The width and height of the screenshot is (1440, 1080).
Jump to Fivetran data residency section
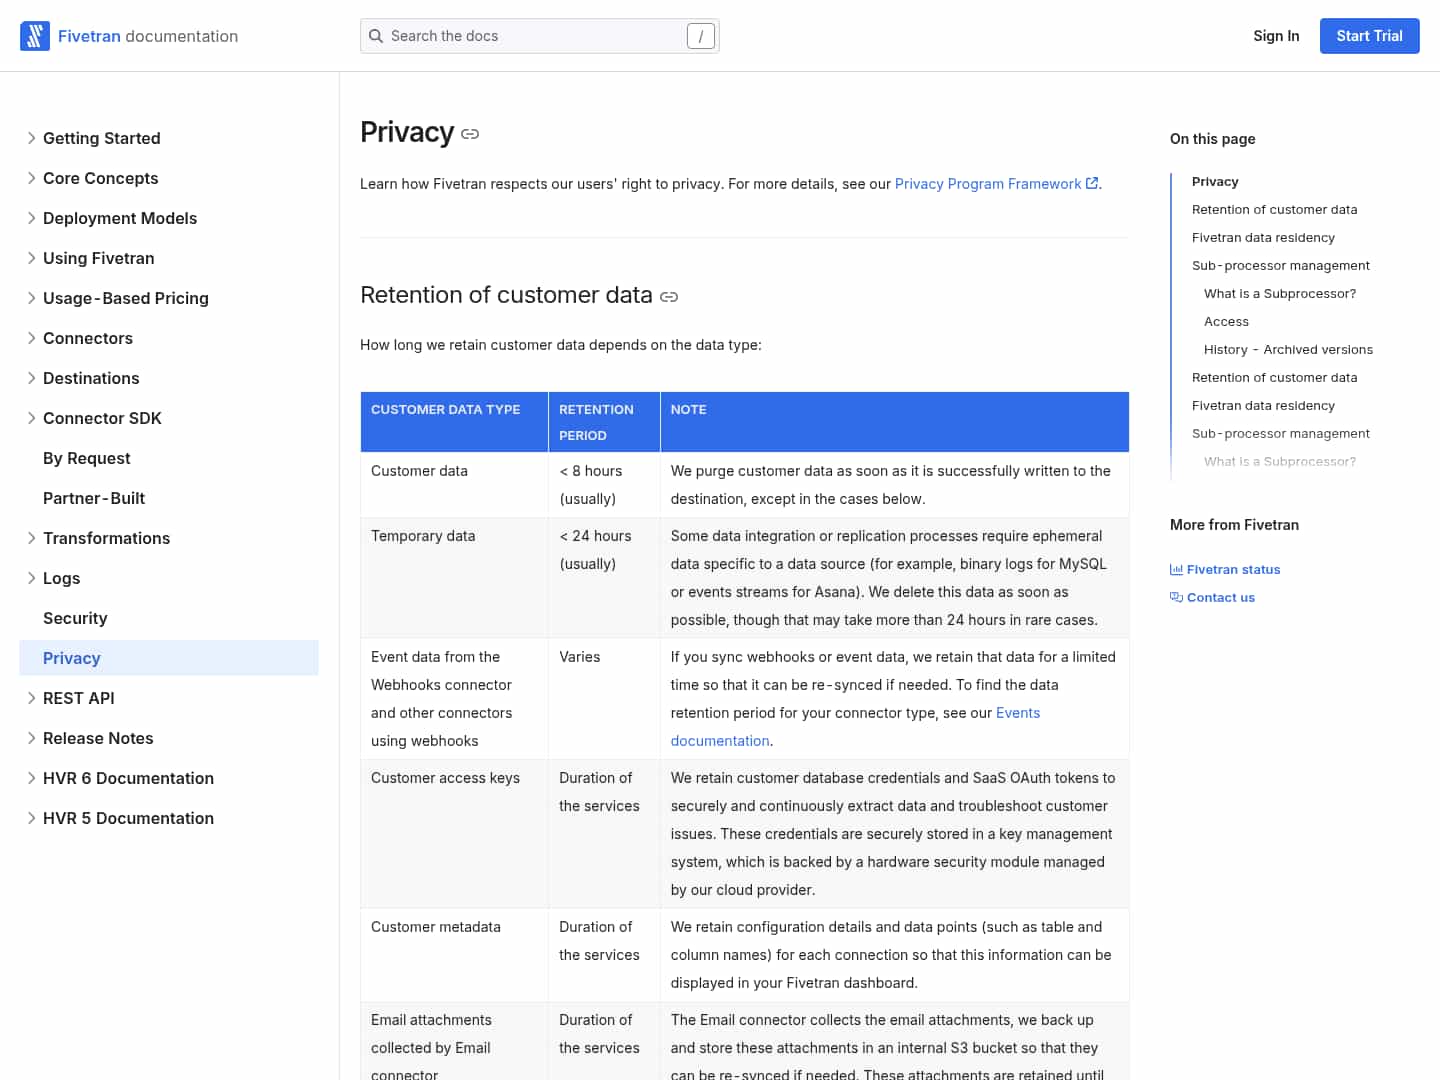tap(1263, 238)
